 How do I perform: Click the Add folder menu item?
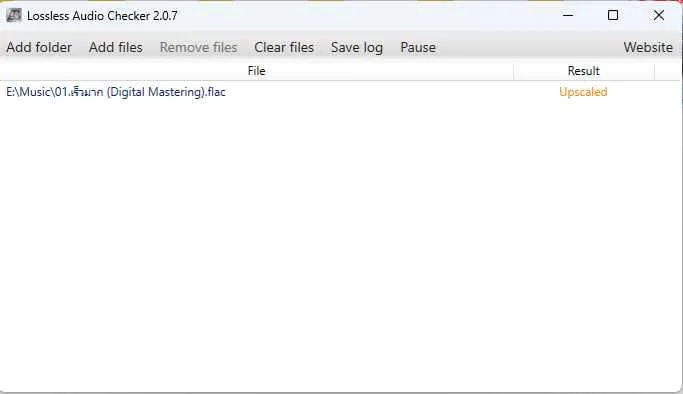pyautogui.click(x=39, y=47)
